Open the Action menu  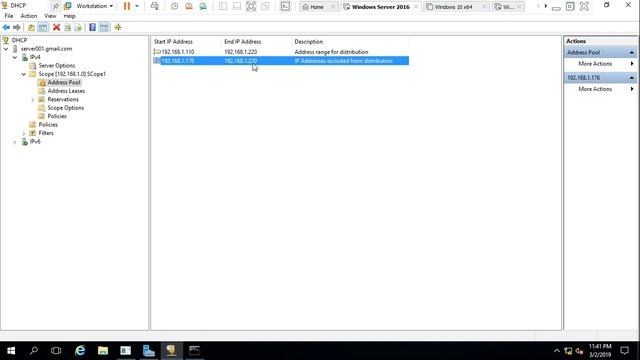click(29, 16)
